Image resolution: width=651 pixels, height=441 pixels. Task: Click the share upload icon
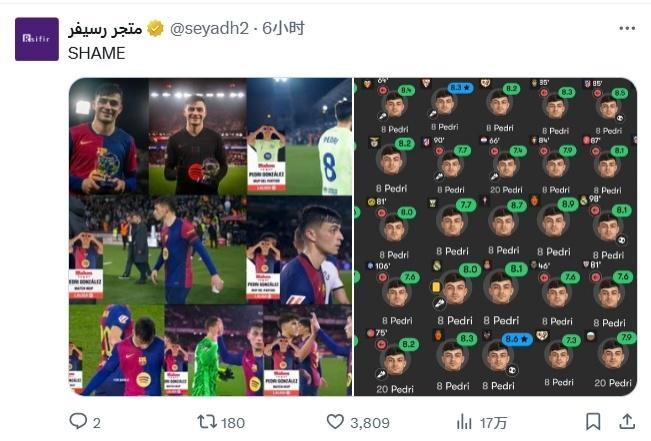tap(627, 422)
